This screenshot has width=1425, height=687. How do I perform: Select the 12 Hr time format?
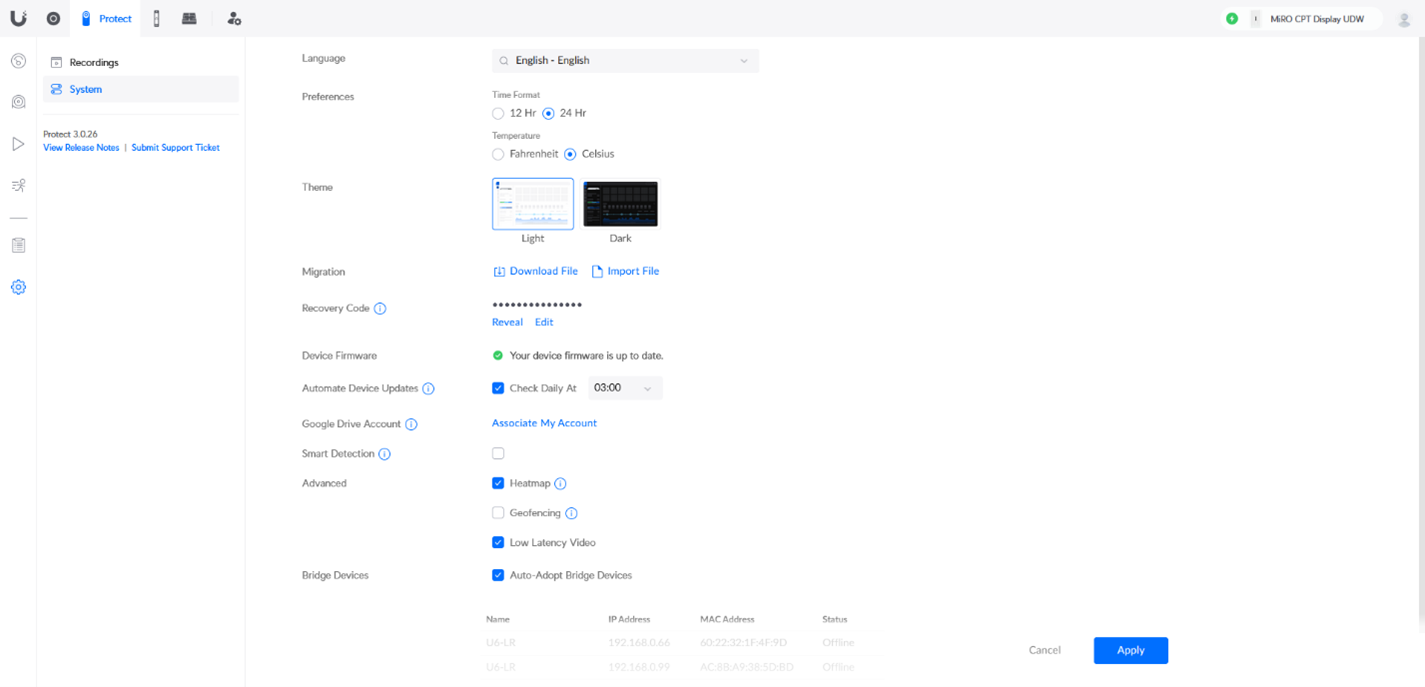[x=498, y=114]
